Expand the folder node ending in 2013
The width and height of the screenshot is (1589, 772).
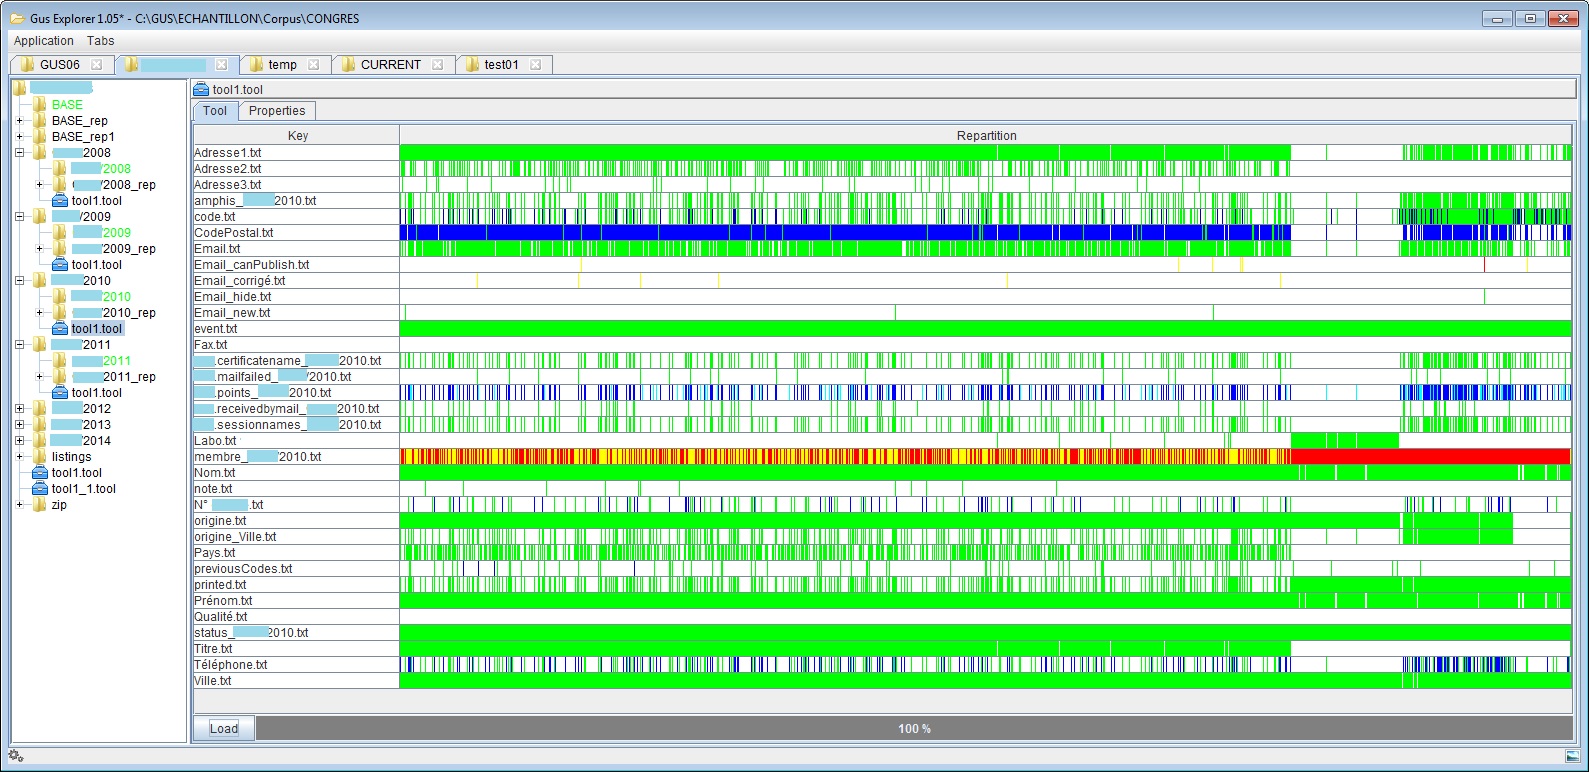point(19,425)
